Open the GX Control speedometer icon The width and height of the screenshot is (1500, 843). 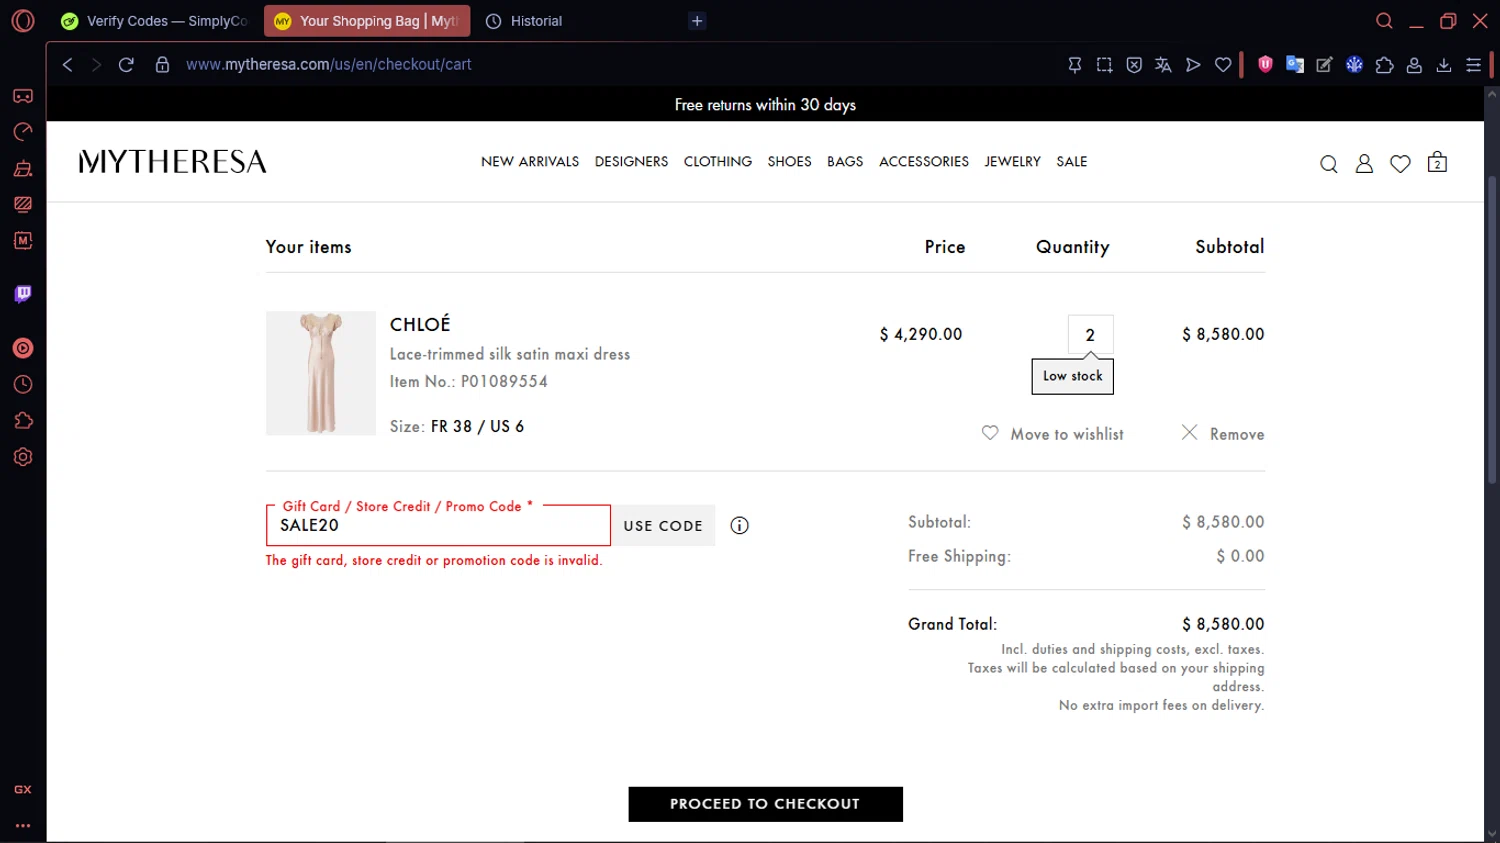click(x=23, y=132)
